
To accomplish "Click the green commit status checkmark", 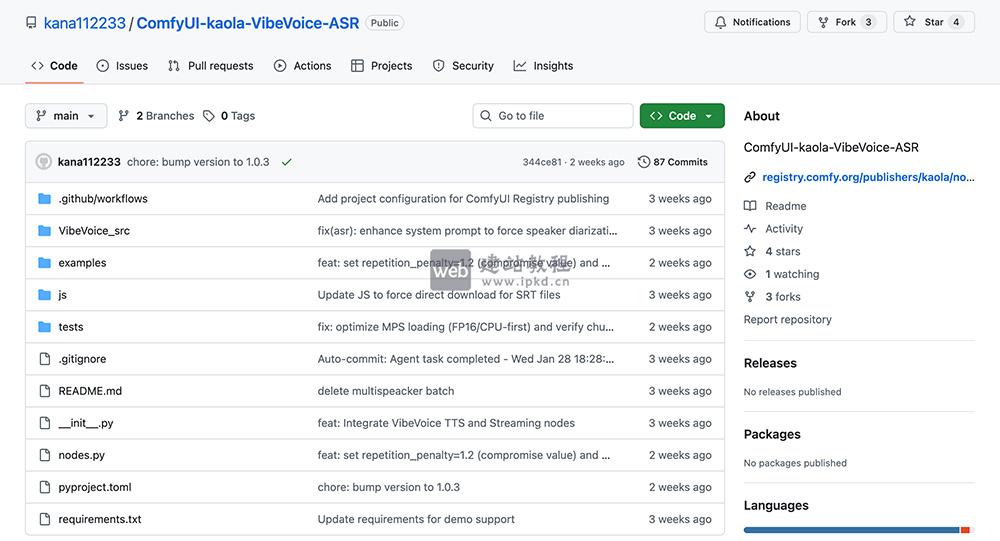I will tap(286, 162).
